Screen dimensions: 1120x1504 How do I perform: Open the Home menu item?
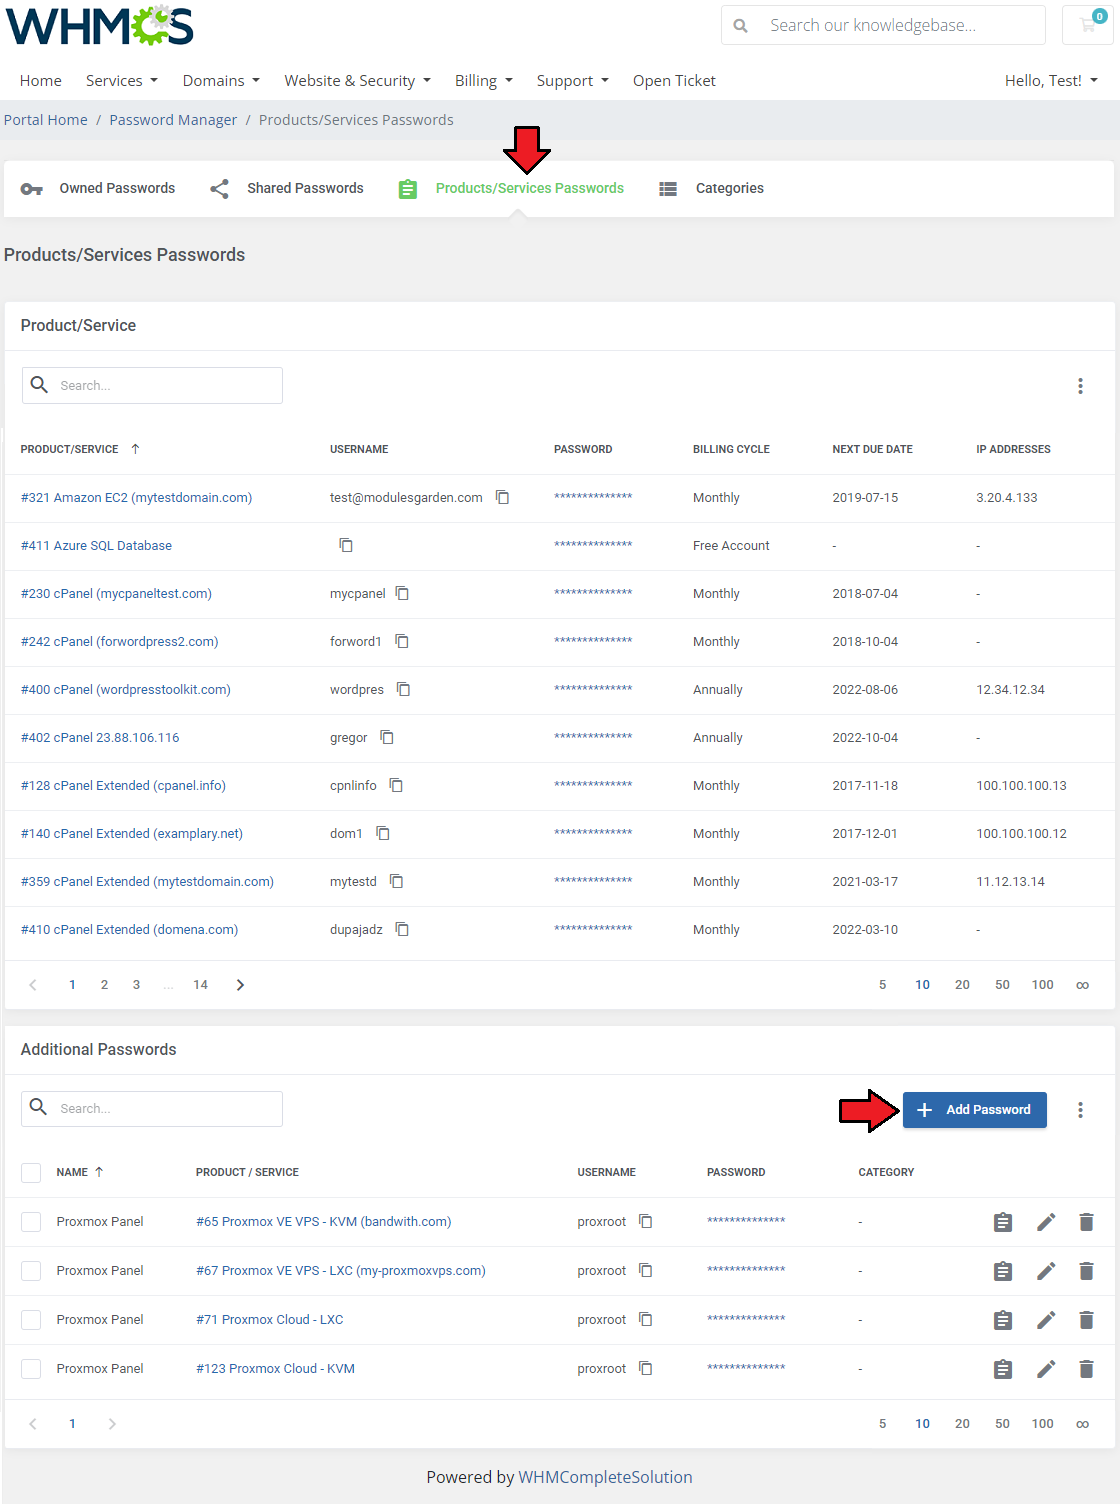[x=41, y=81]
